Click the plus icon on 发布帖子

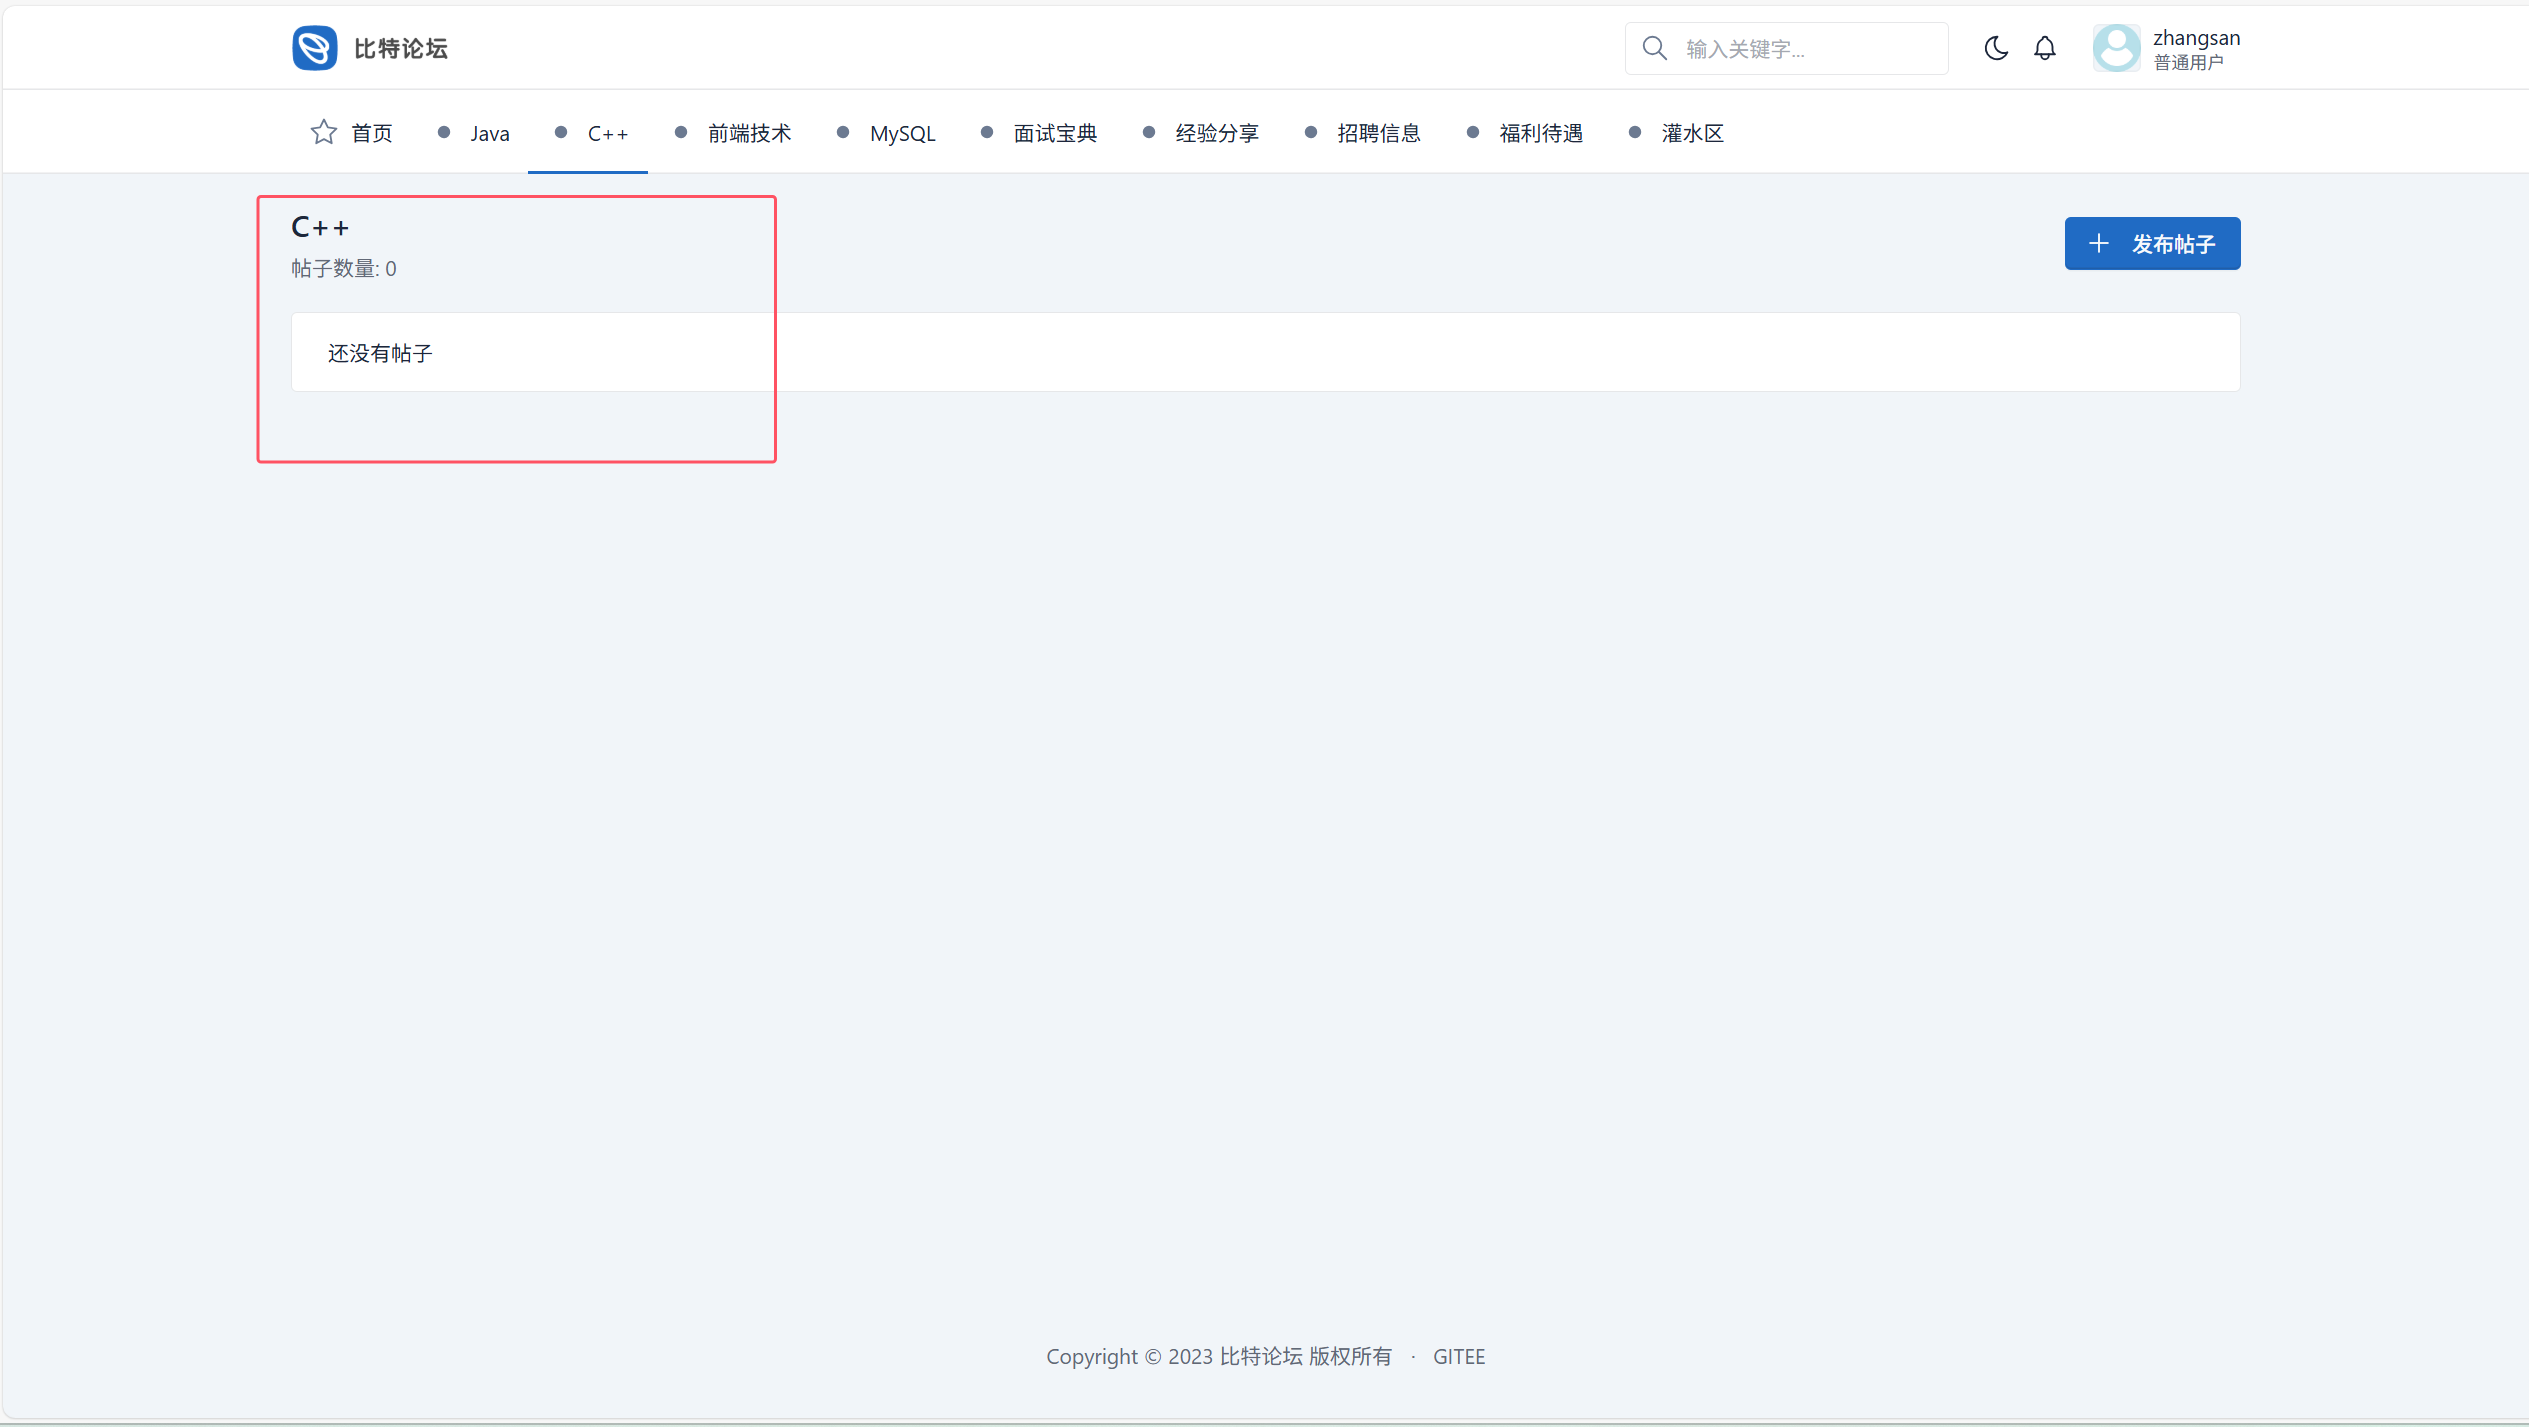coord(2099,243)
